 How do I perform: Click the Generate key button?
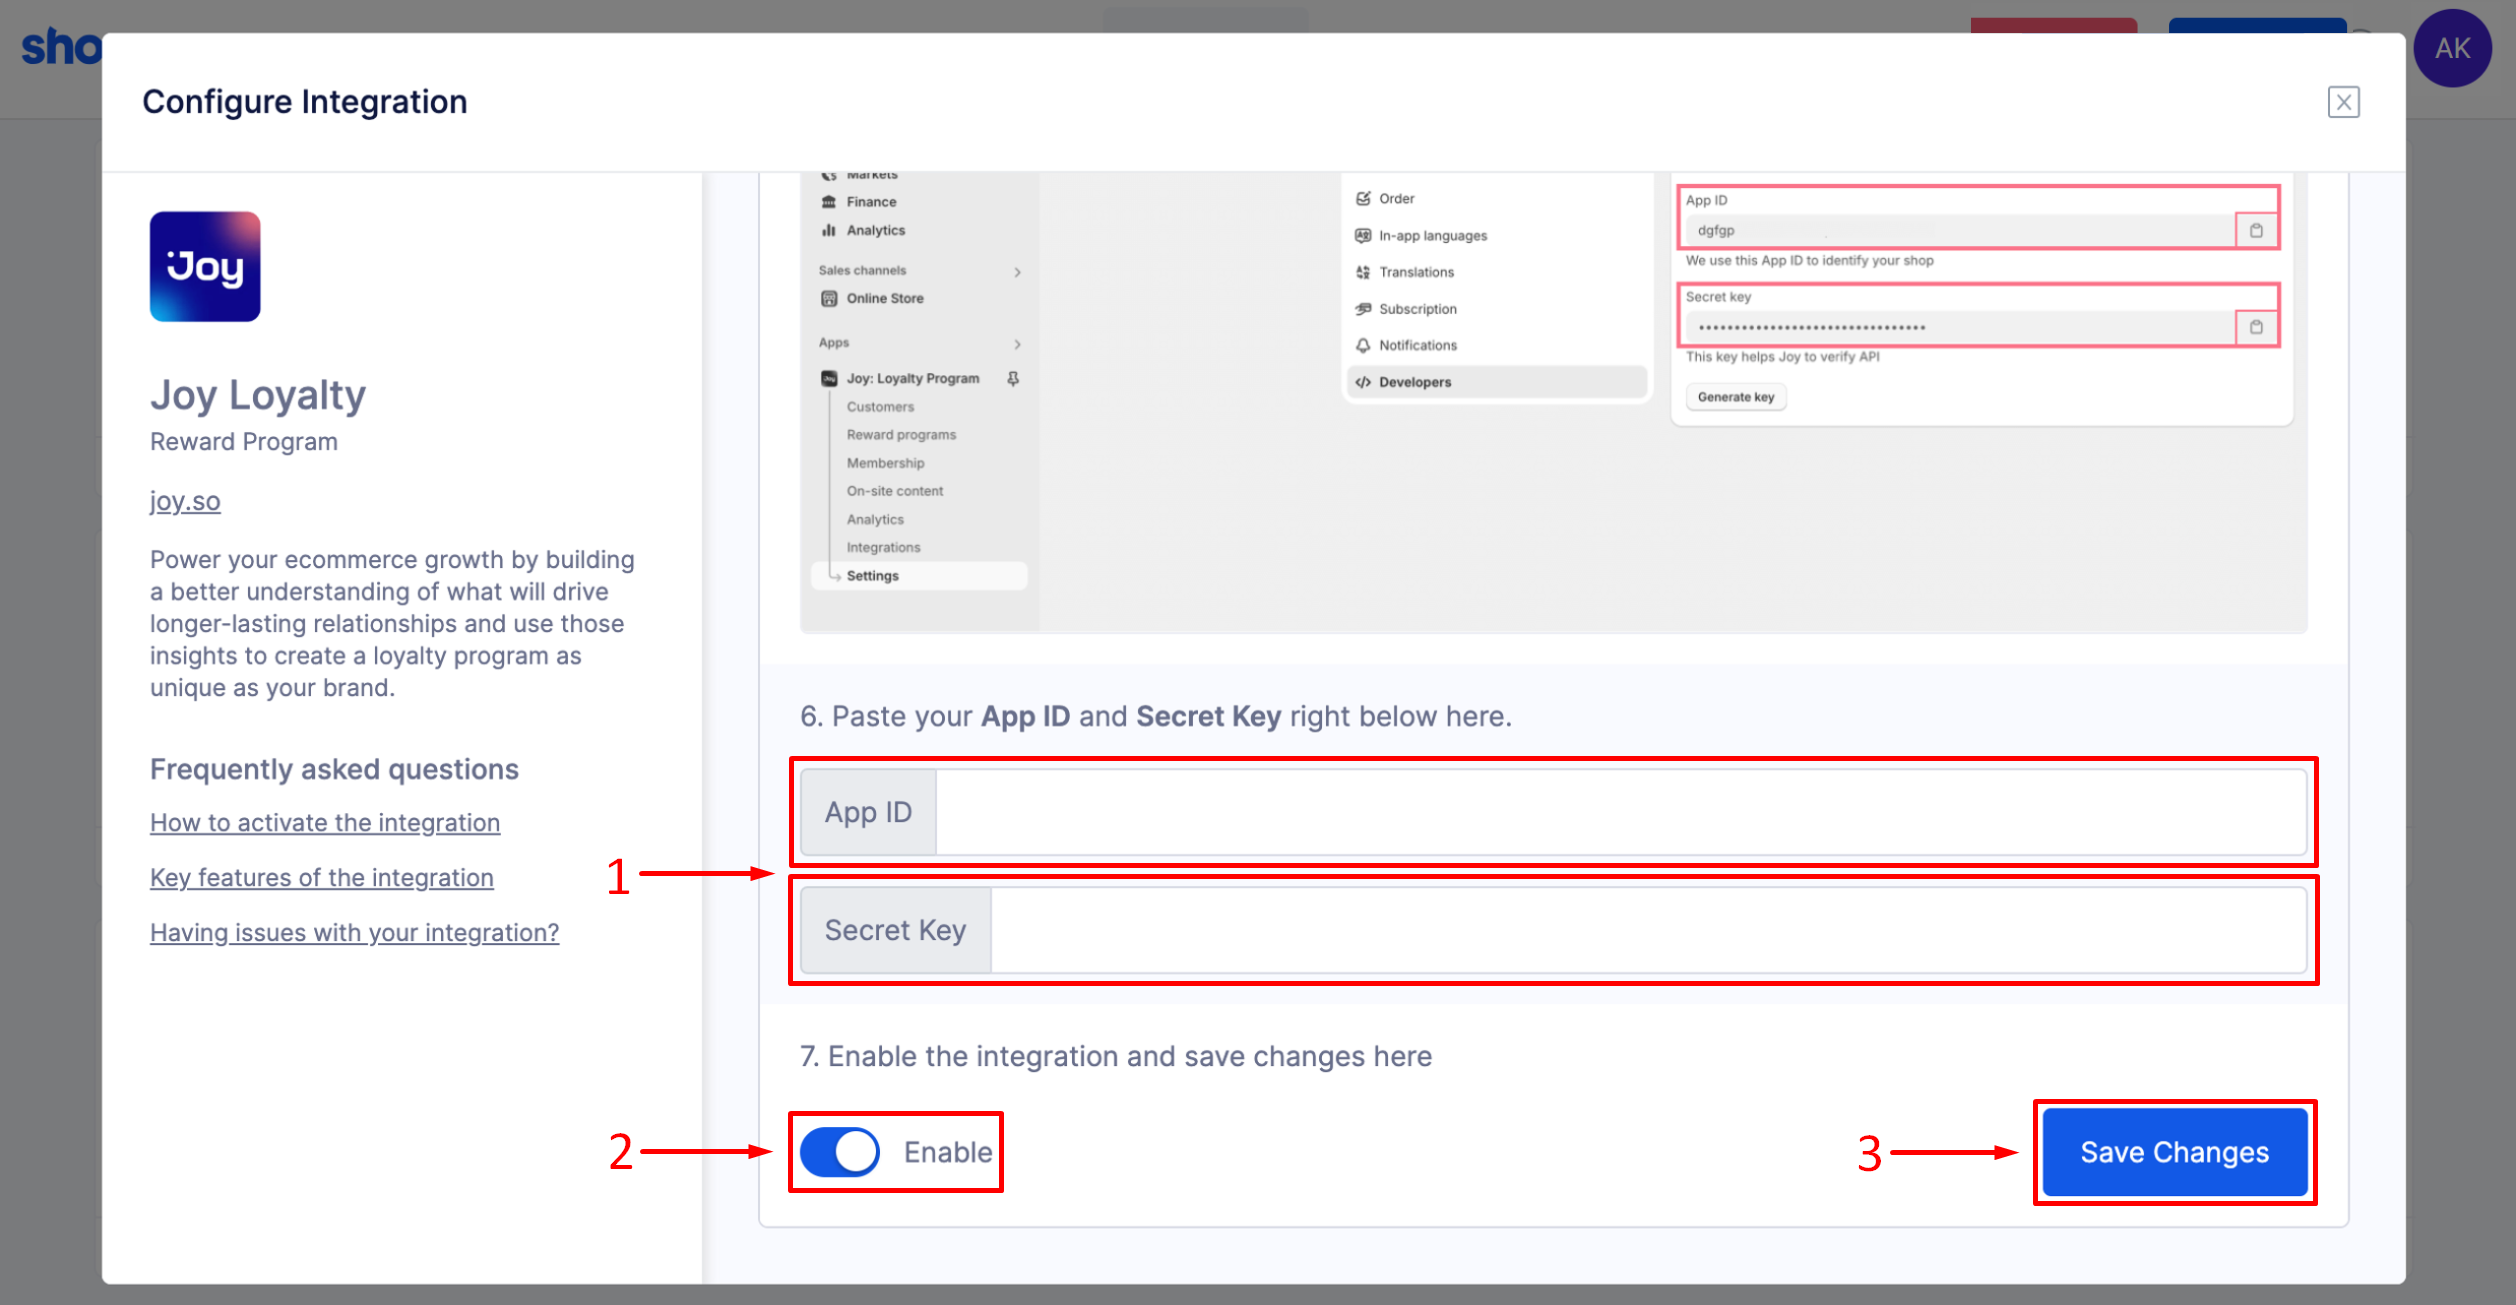pyautogui.click(x=1736, y=397)
